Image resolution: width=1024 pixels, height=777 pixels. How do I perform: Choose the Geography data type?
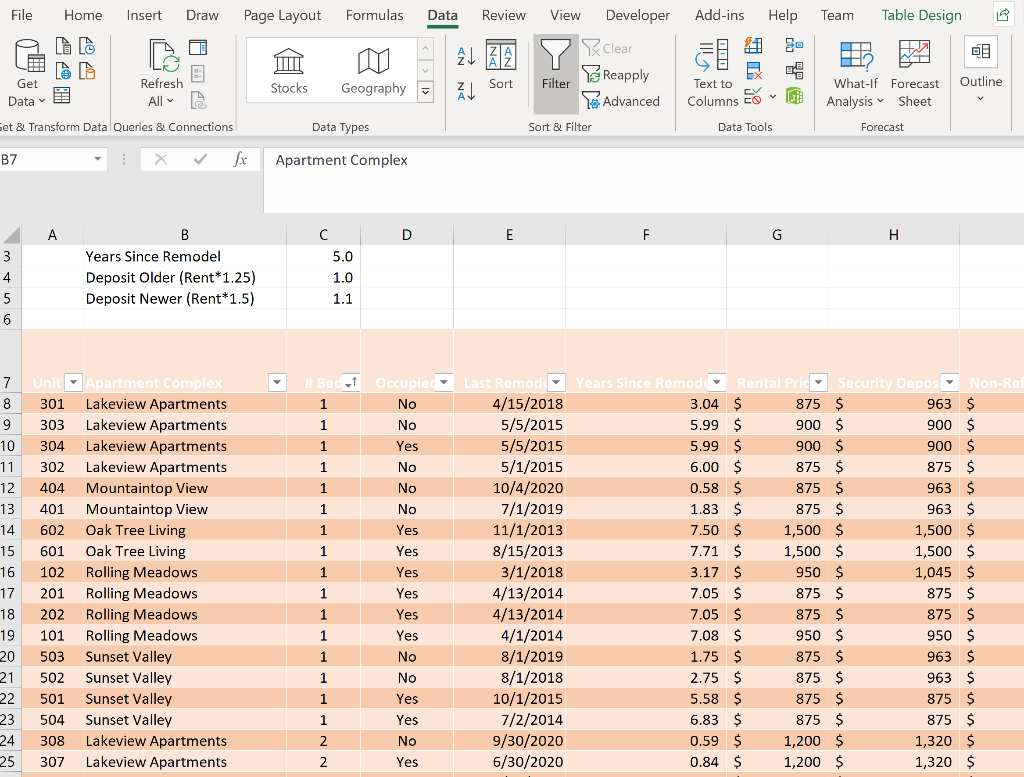(x=373, y=70)
